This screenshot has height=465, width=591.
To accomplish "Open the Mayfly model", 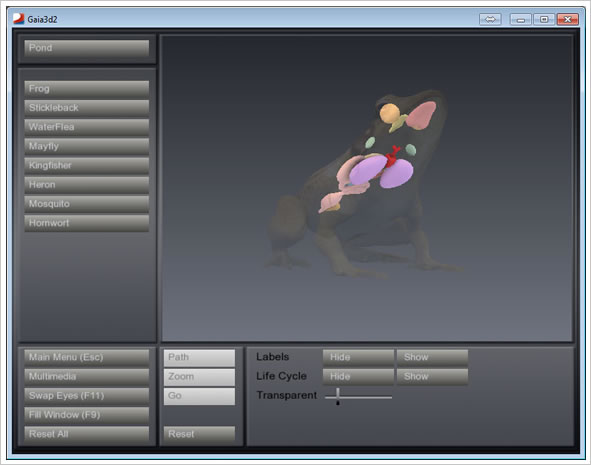I will (x=87, y=147).
